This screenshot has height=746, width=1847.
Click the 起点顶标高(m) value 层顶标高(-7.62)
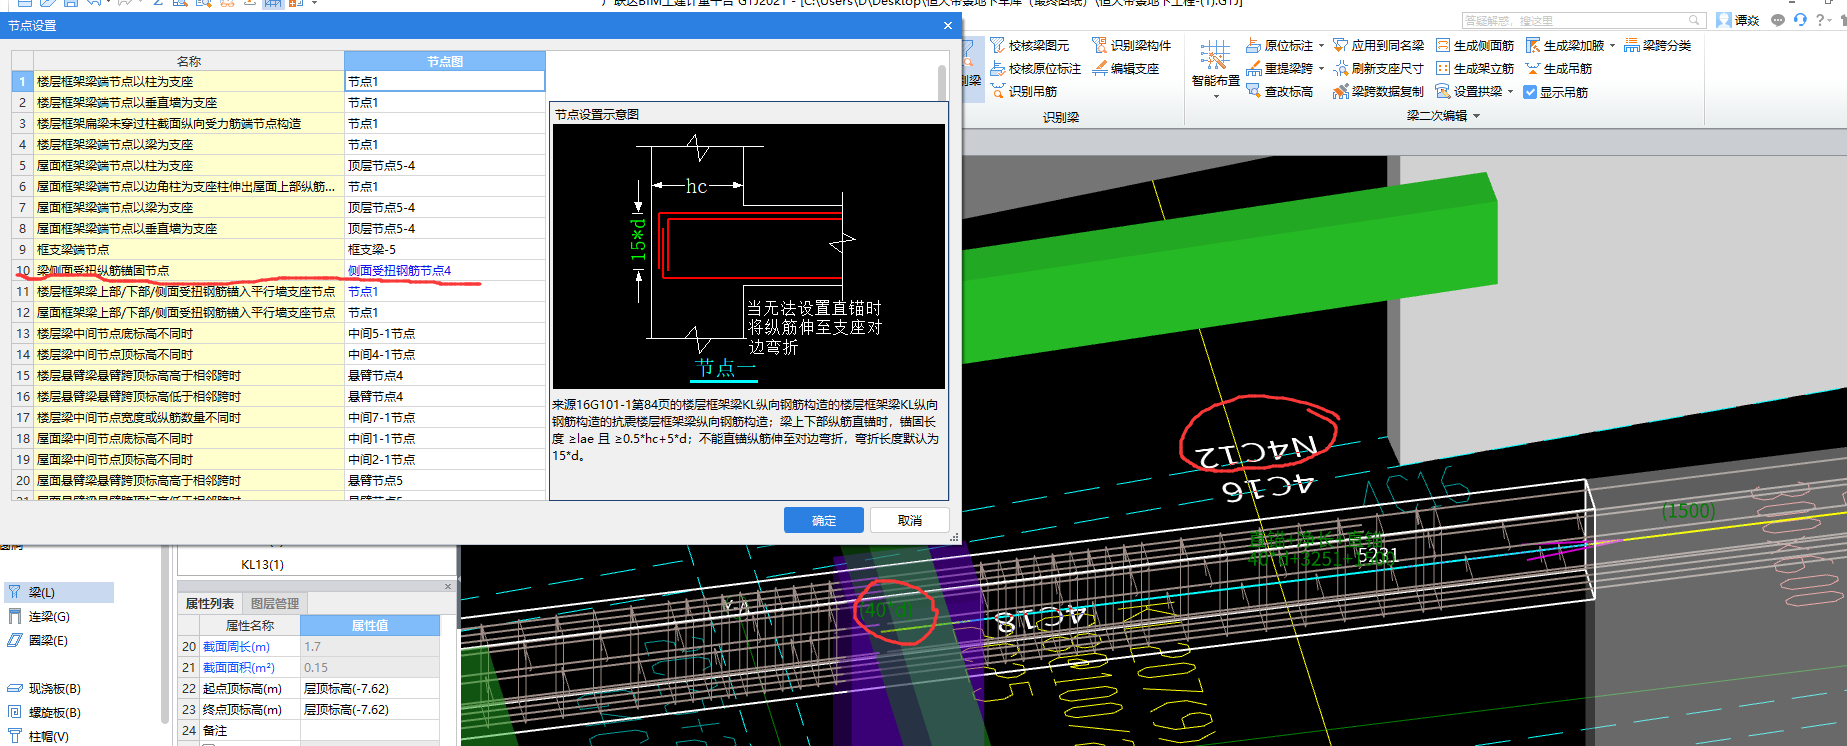pyautogui.click(x=370, y=689)
